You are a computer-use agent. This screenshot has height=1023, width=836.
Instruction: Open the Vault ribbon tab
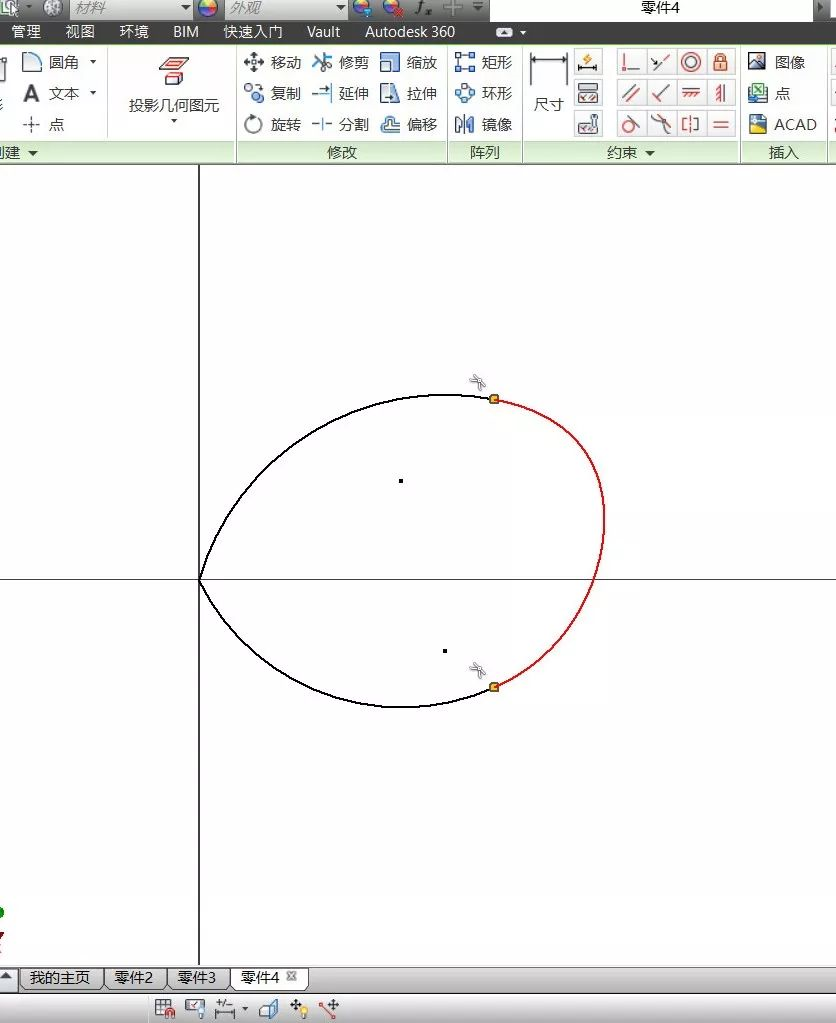pos(323,32)
